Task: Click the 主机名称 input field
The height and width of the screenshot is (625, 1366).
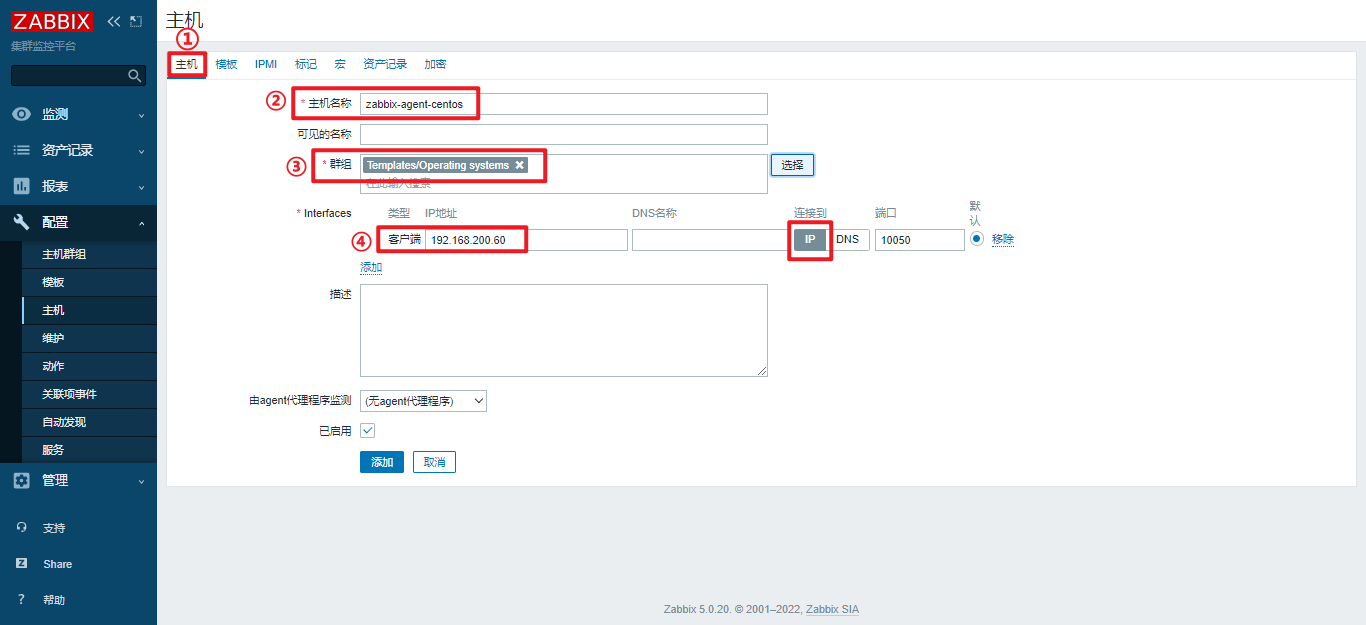Action: click(x=564, y=104)
